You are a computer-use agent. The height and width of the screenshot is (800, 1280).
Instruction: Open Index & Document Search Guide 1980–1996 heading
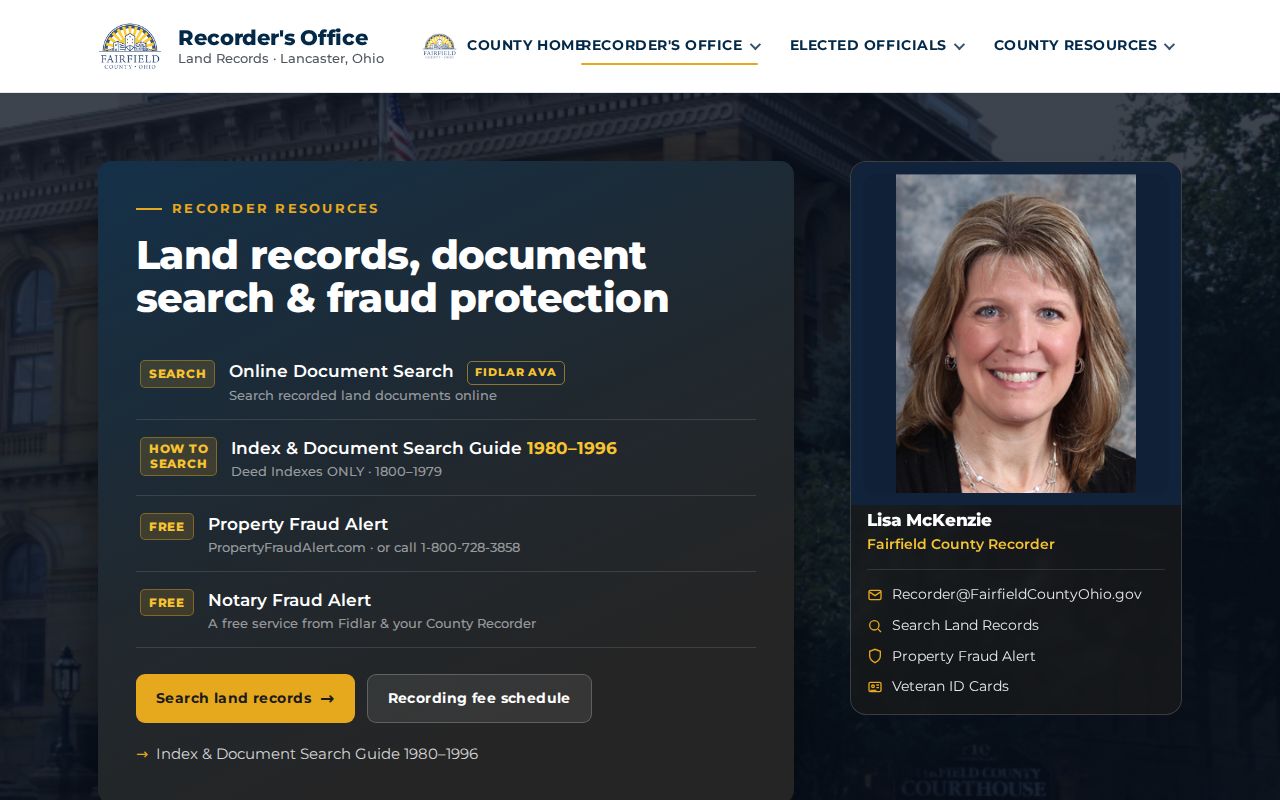[x=424, y=448]
